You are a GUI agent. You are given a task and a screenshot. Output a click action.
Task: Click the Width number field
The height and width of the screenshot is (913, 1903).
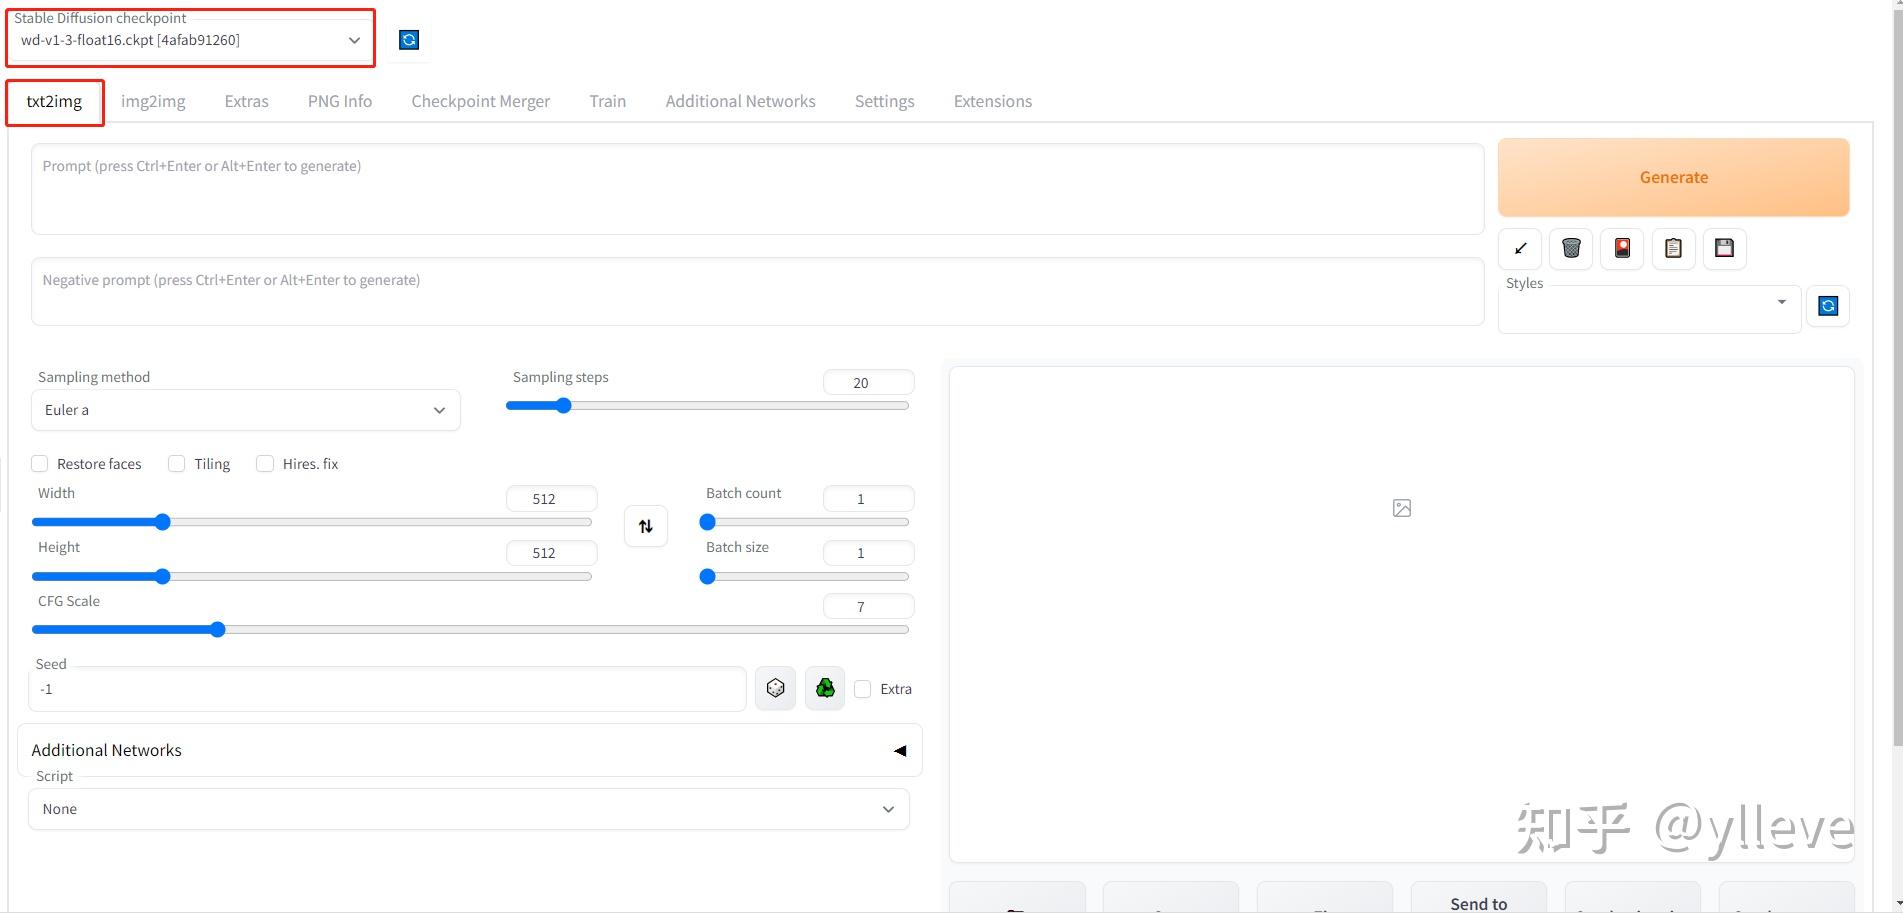click(551, 499)
